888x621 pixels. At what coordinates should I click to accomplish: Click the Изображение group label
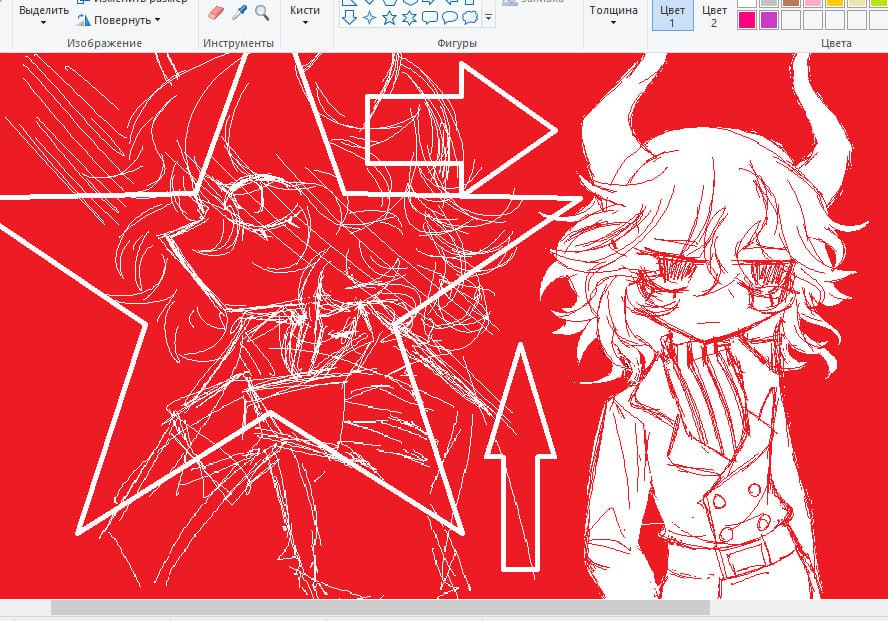[104, 43]
